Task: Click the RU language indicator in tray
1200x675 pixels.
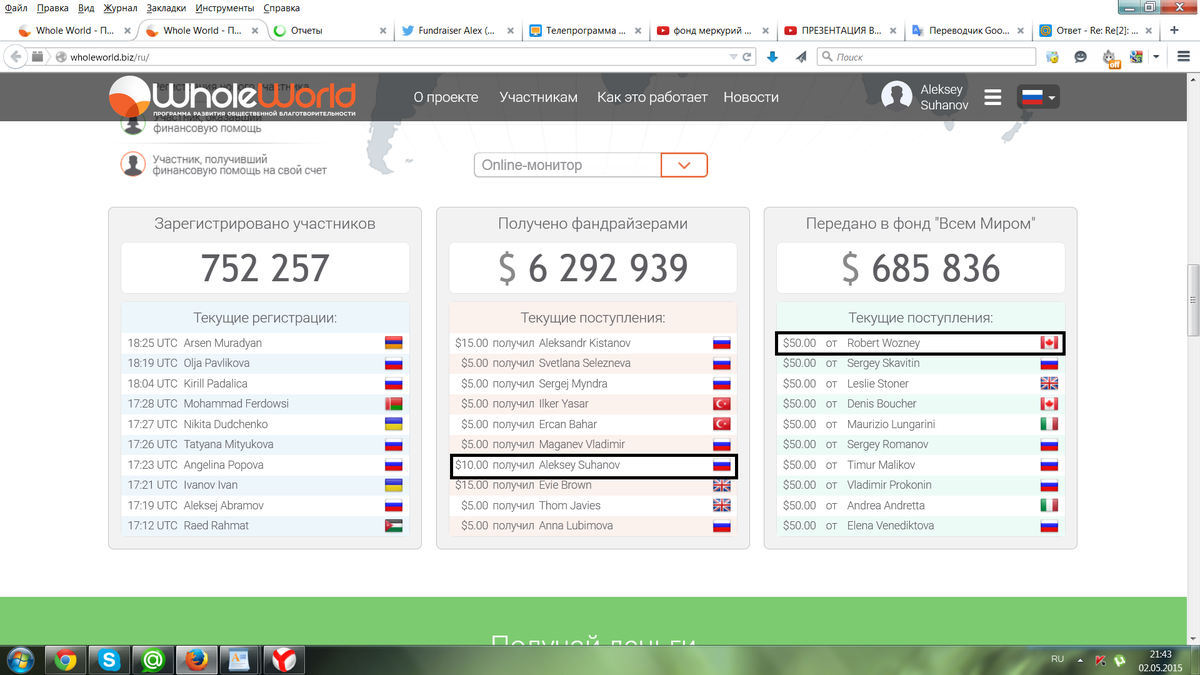Action: (1057, 660)
